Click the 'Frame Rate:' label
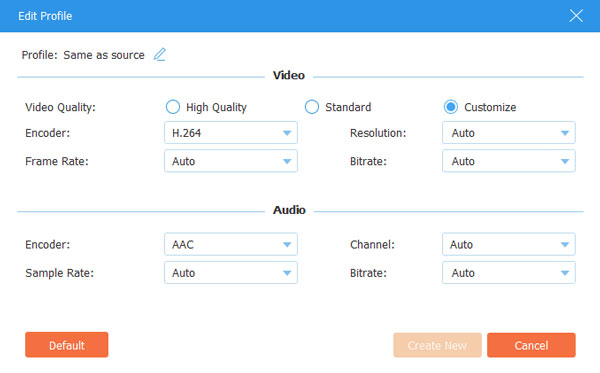 (57, 161)
